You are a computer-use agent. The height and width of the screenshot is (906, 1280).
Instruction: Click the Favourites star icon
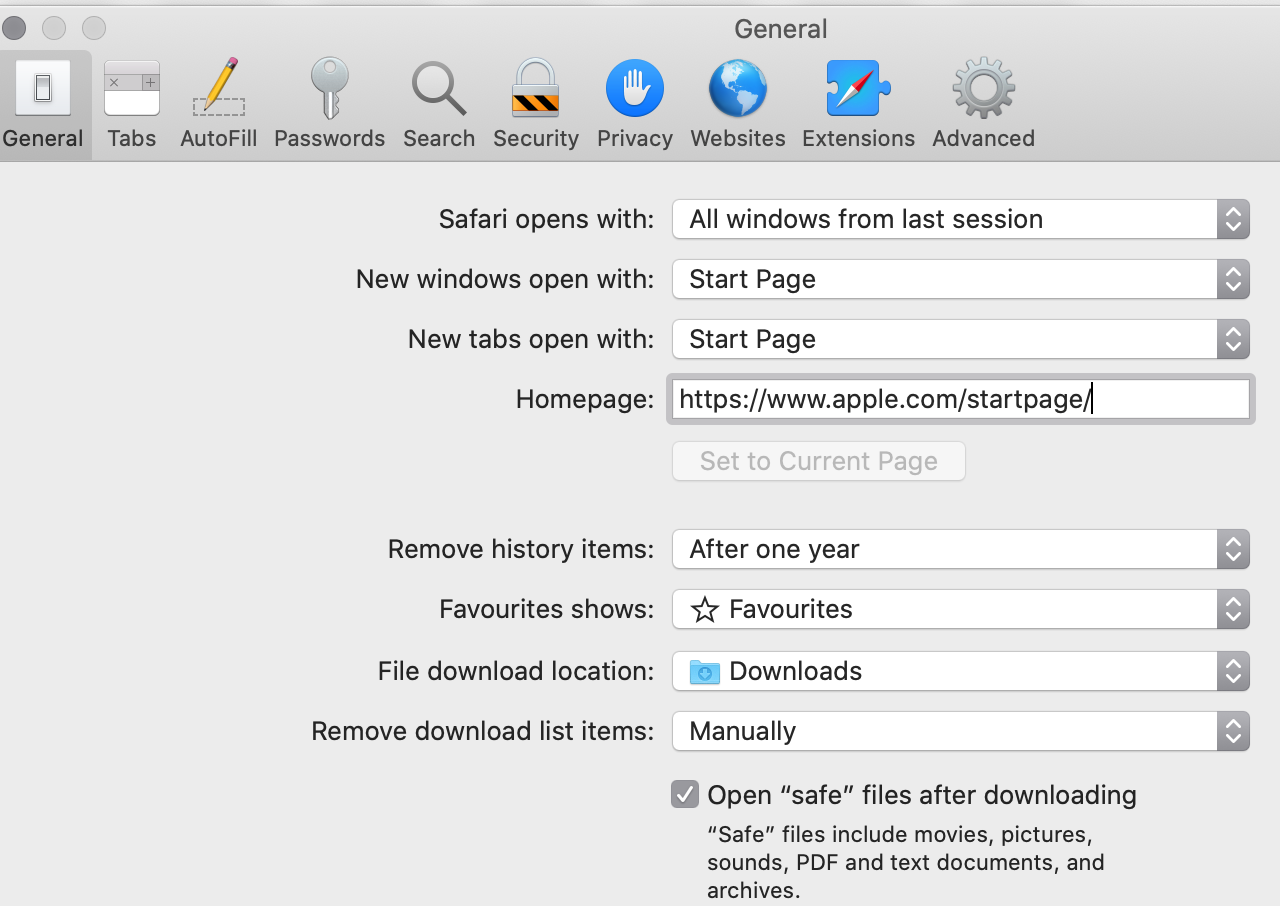coord(705,610)
